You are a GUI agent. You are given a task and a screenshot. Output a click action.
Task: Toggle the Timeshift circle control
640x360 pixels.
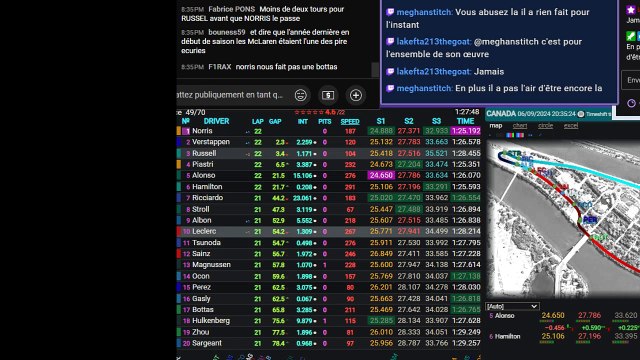[581, 114]
